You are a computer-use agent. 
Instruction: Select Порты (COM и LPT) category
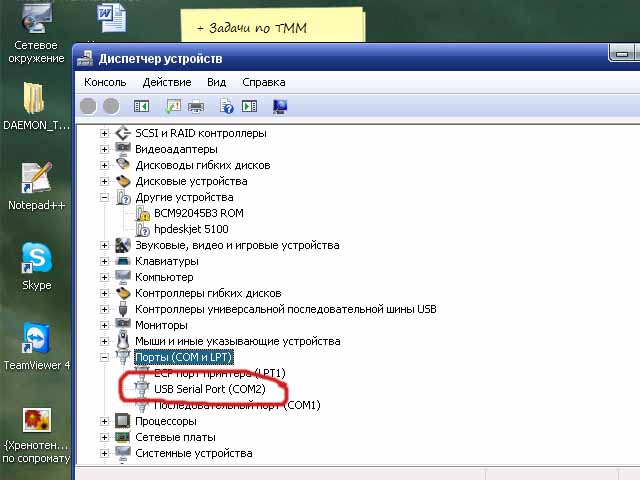point(184,357)
